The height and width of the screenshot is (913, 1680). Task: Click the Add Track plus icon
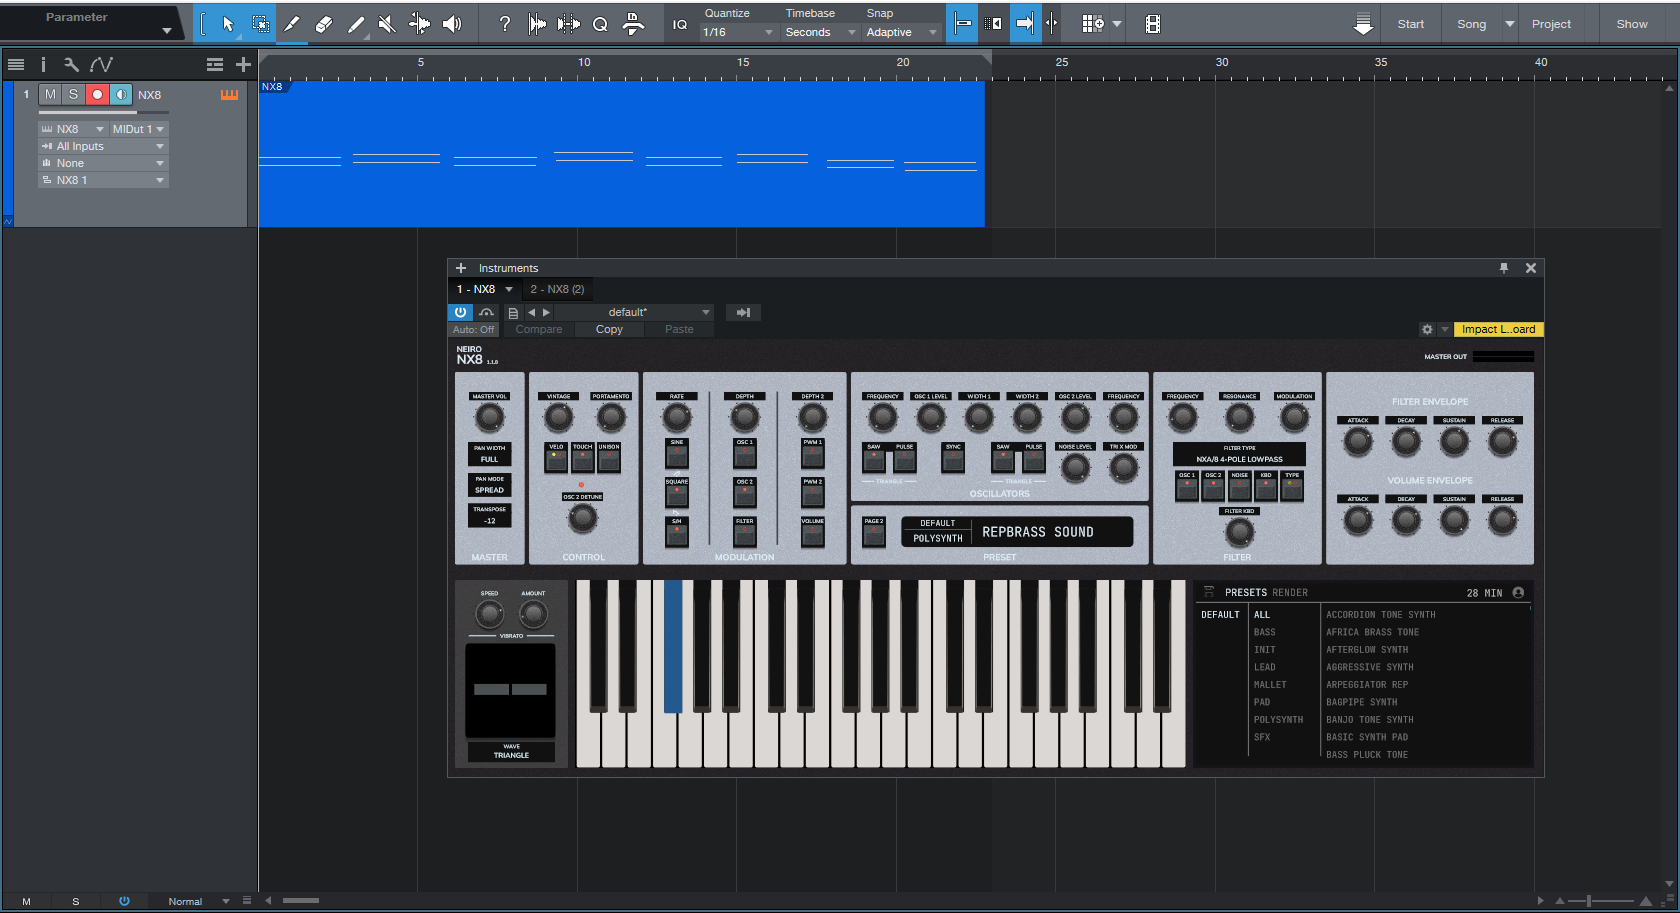click(x=243, y=65)
